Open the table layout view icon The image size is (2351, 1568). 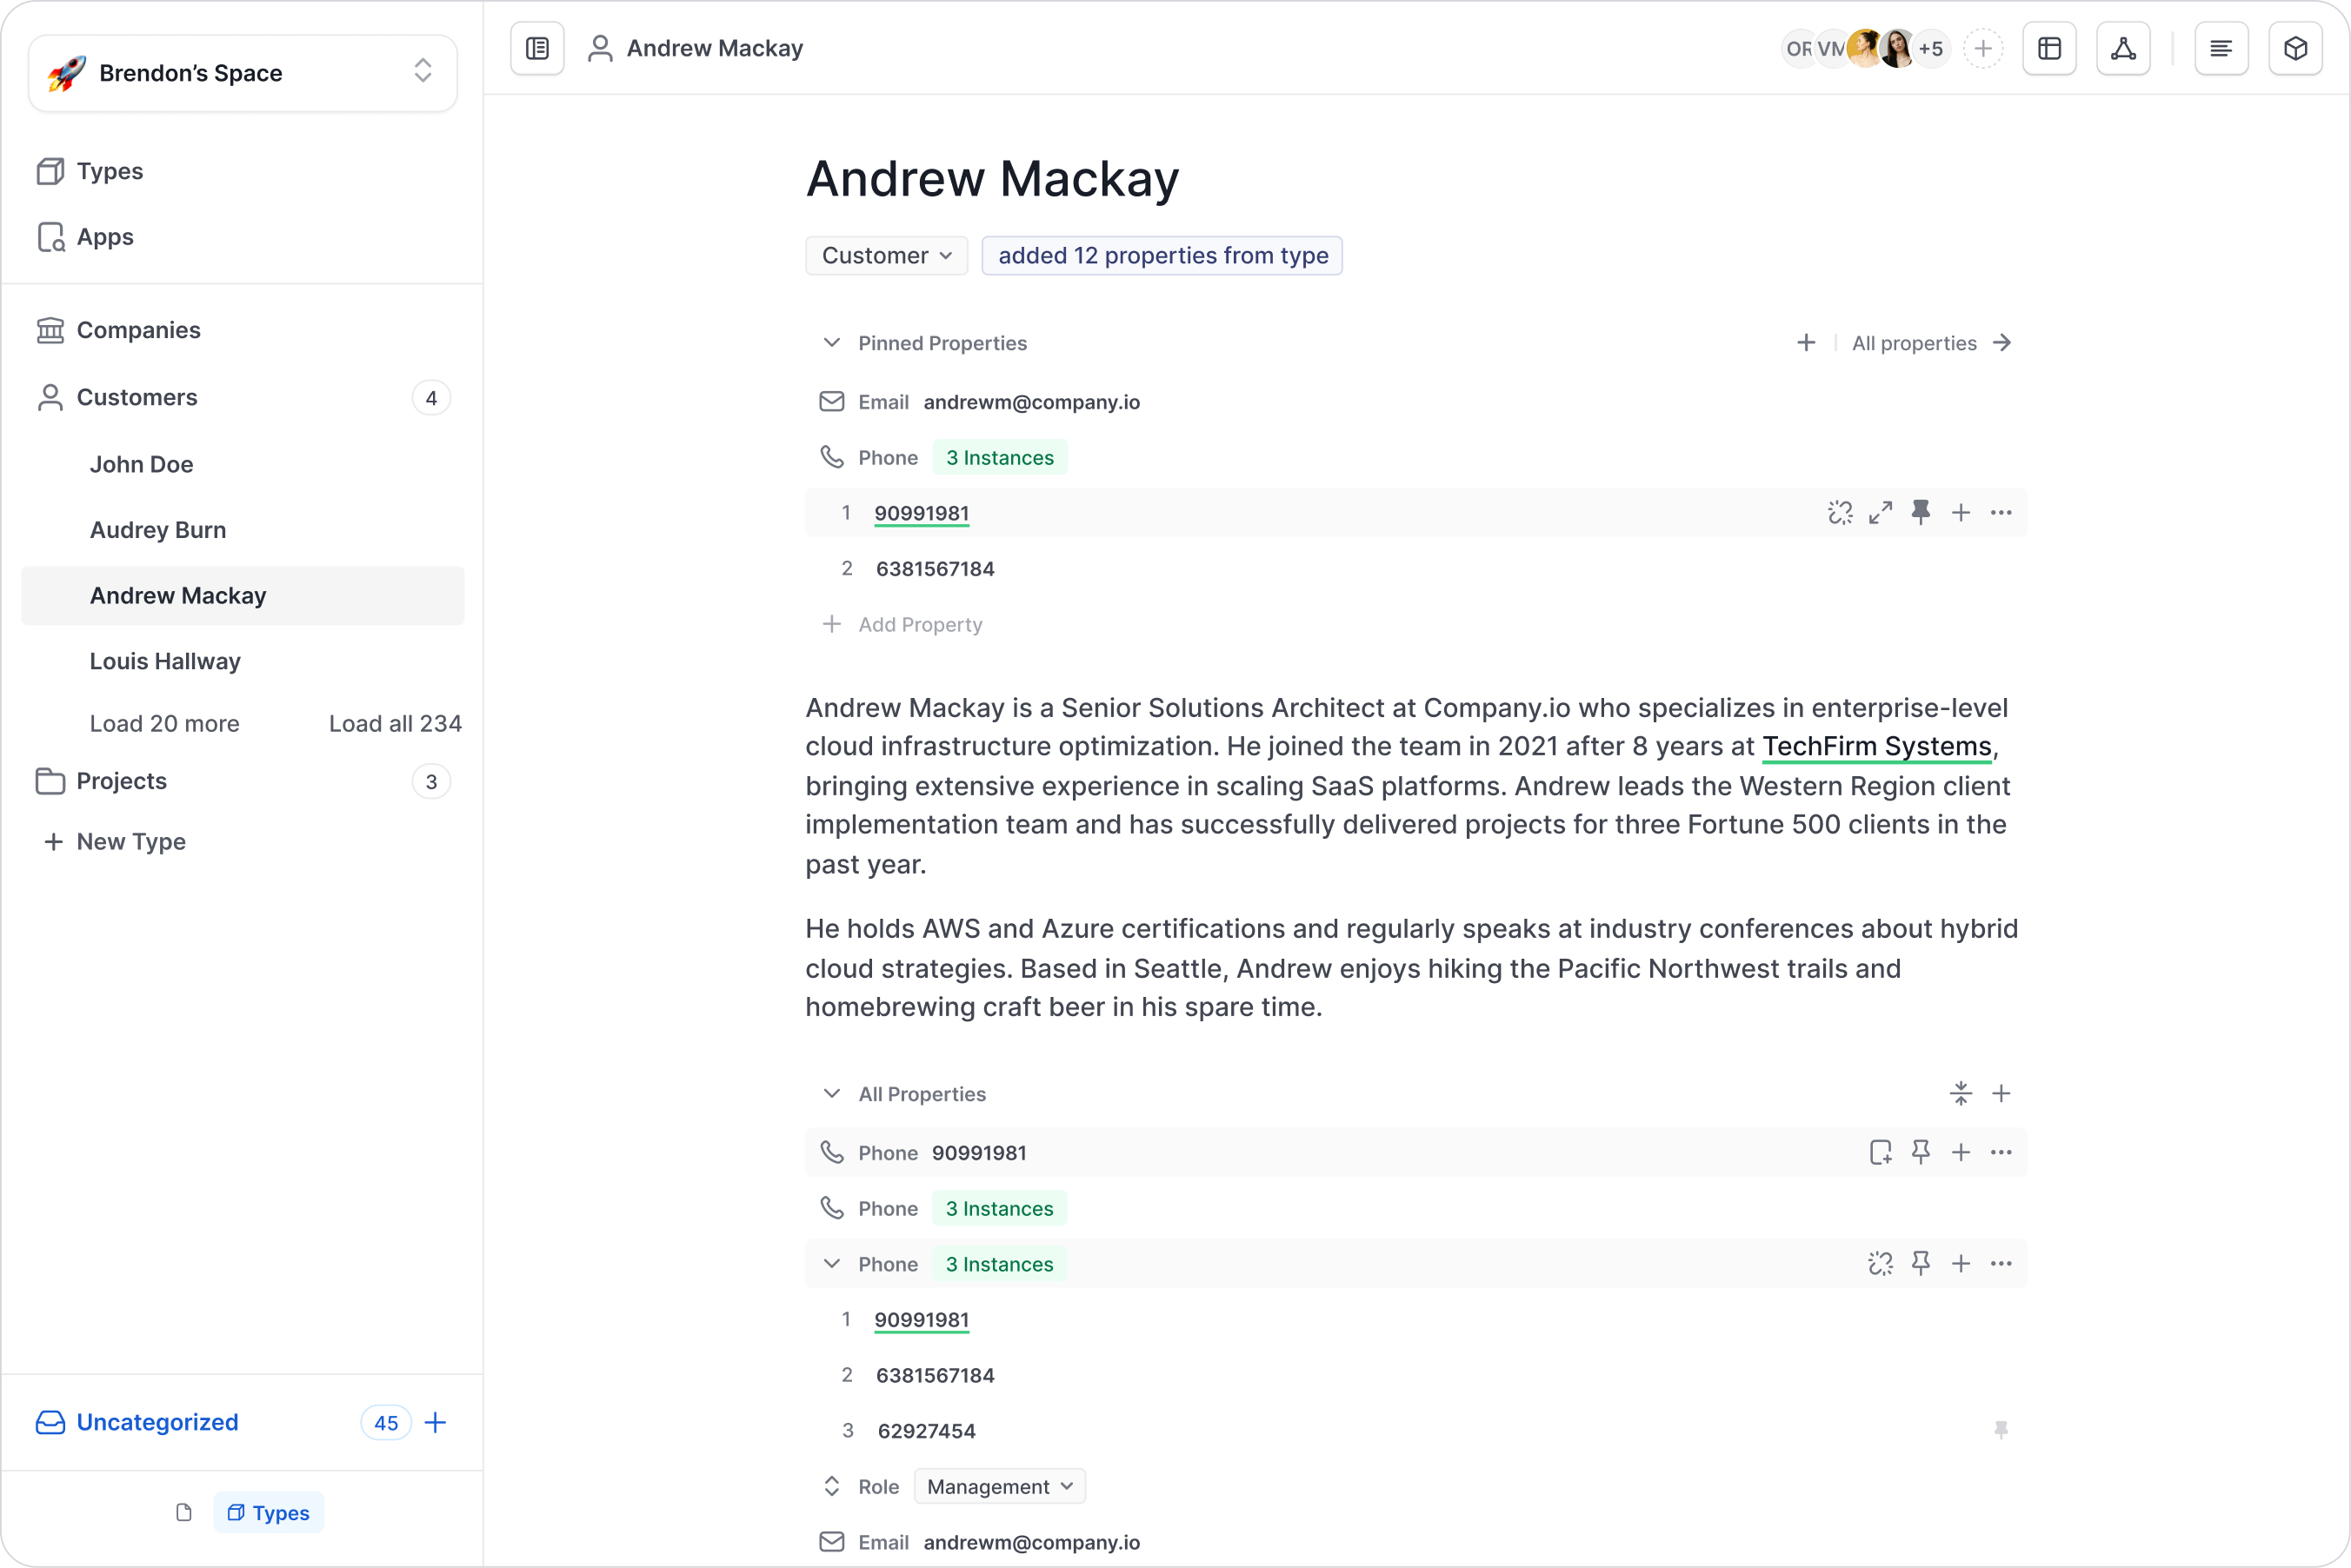pos(2049,48)
